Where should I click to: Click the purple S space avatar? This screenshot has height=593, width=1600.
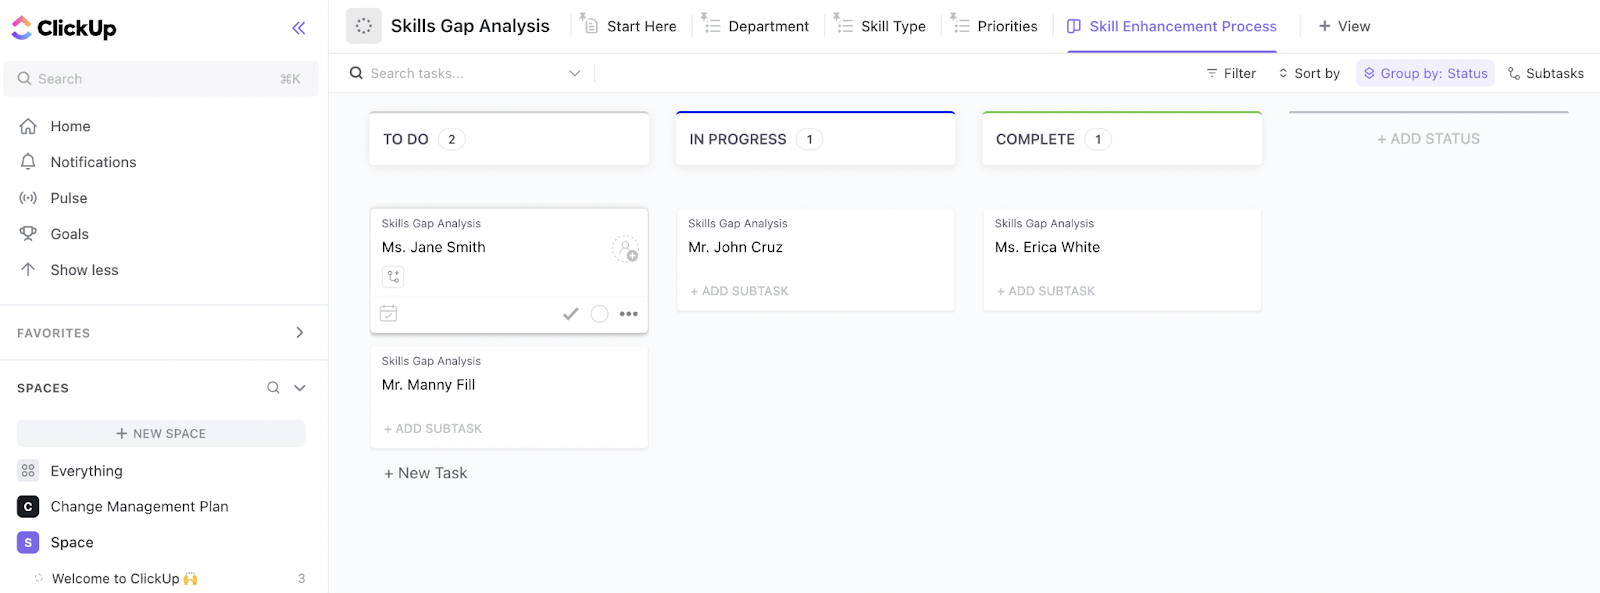tap(28, 543)
